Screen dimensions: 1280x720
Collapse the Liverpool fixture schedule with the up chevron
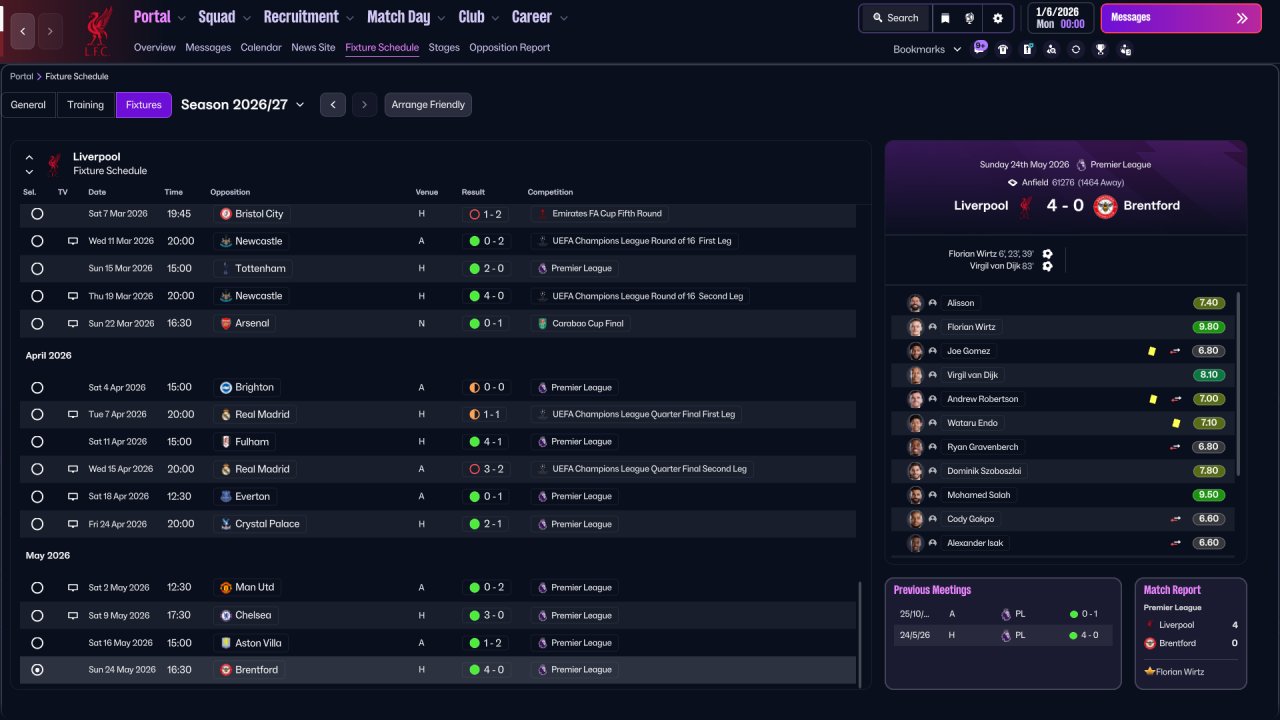[29, 157]
